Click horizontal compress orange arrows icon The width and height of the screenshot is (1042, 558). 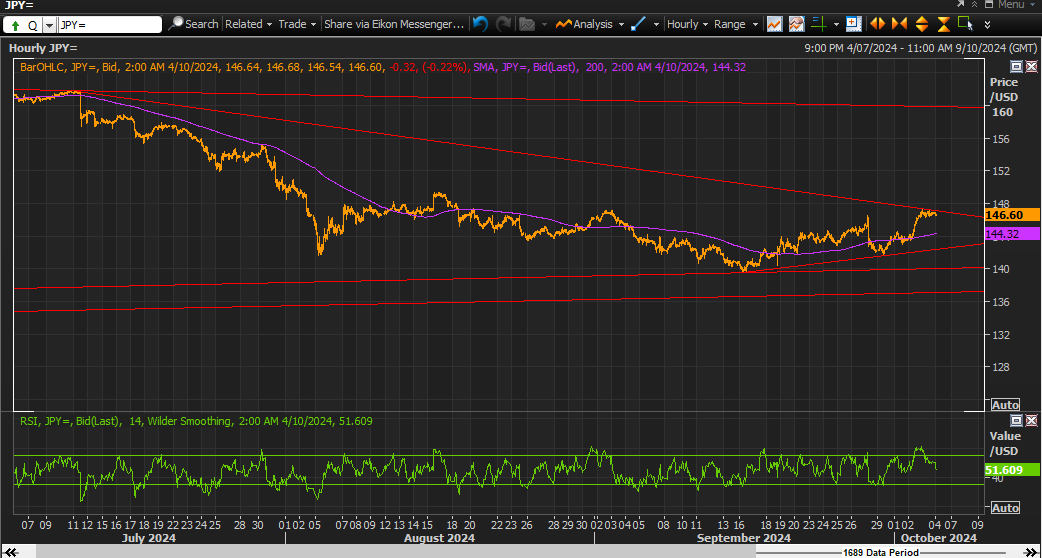tap(899, 24)
